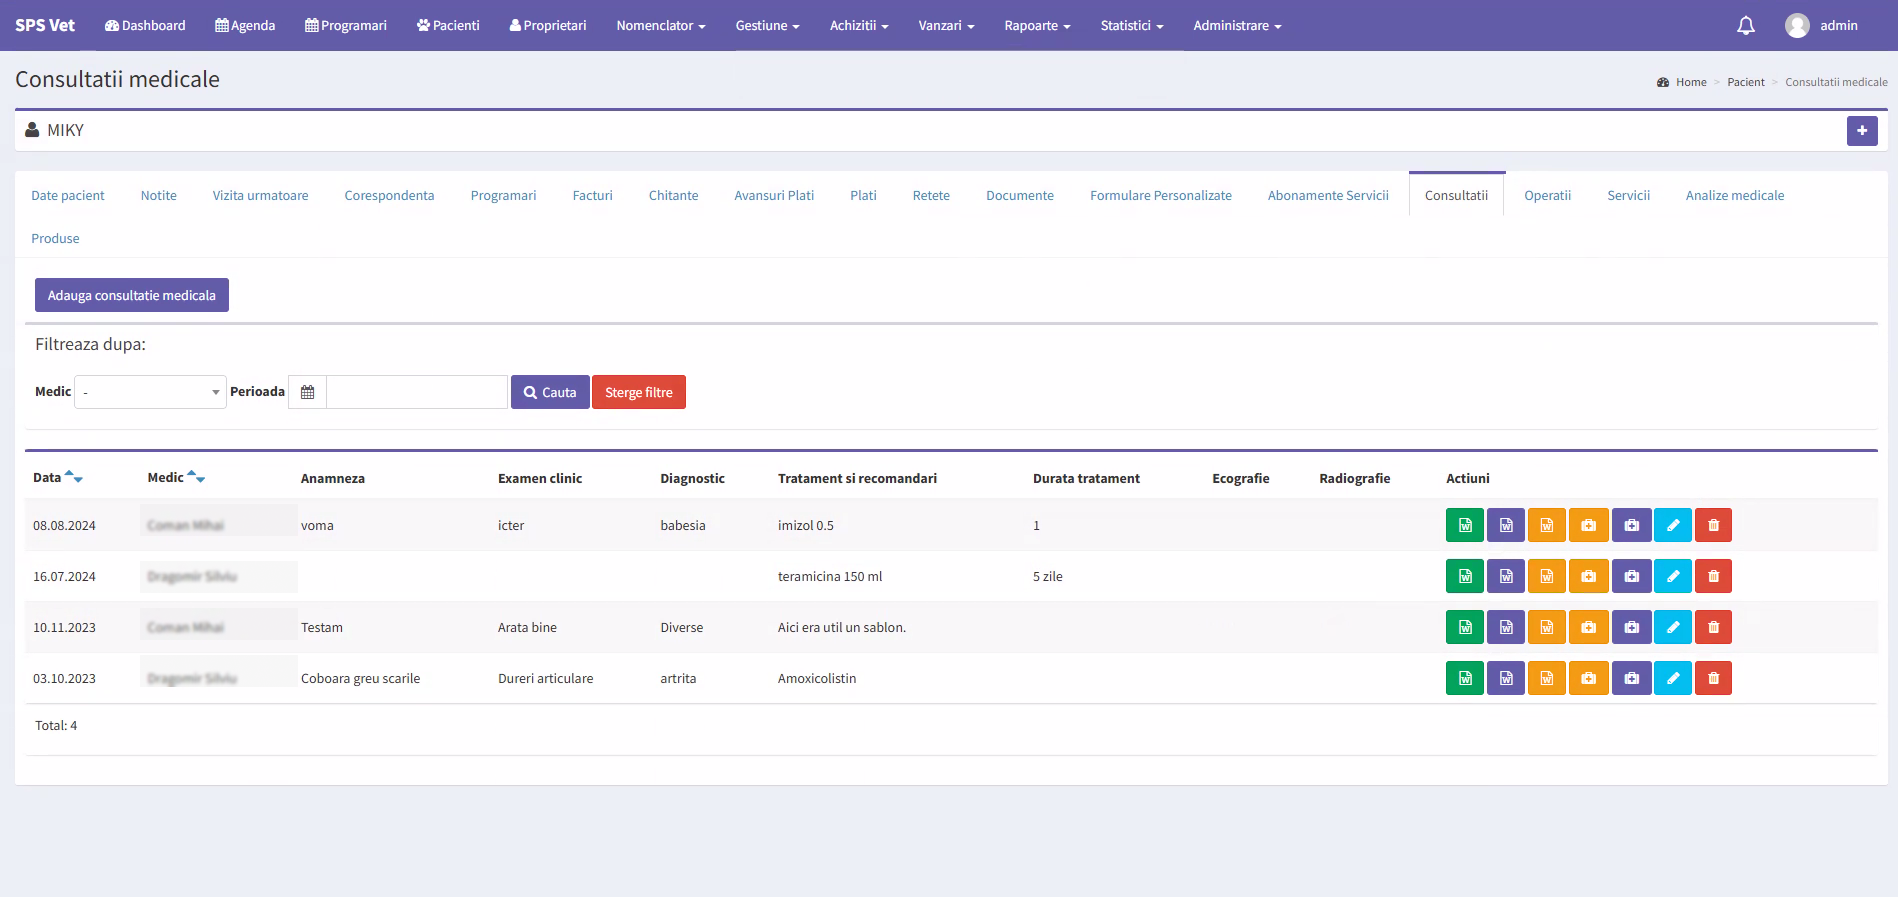The height and width of the screenshot is (897, 1898).
Task: Click the plus button beside MIKY
Action: 1861,131
